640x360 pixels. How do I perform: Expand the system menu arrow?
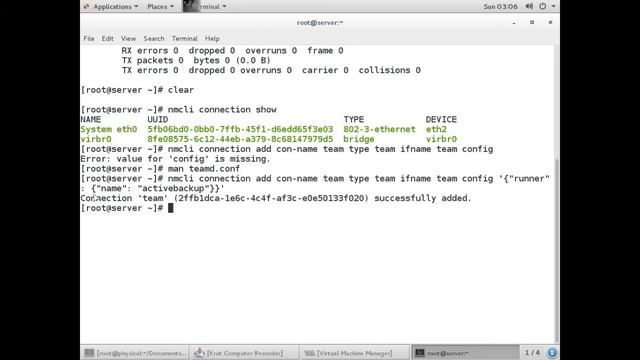click(553, 7)
